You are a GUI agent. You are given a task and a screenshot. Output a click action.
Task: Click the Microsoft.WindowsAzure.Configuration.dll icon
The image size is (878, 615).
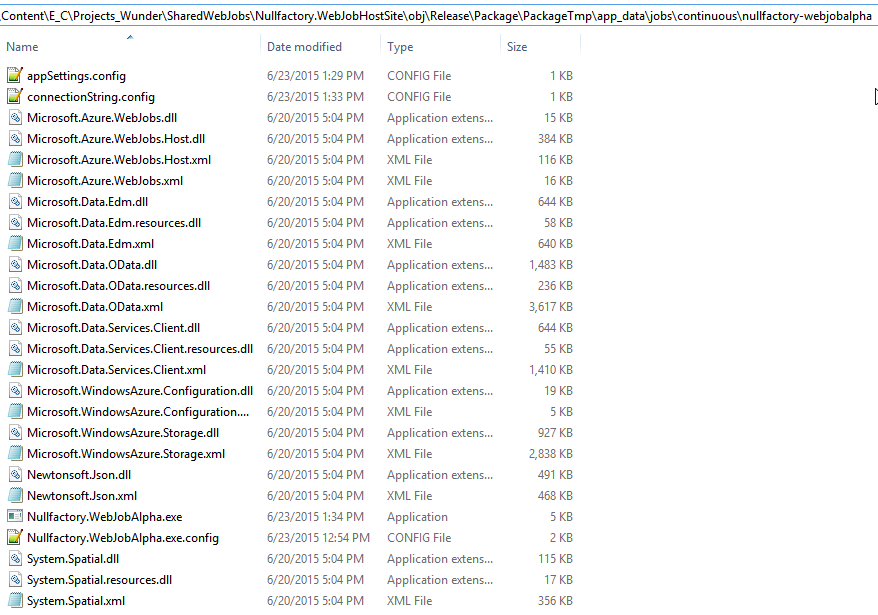15,390
